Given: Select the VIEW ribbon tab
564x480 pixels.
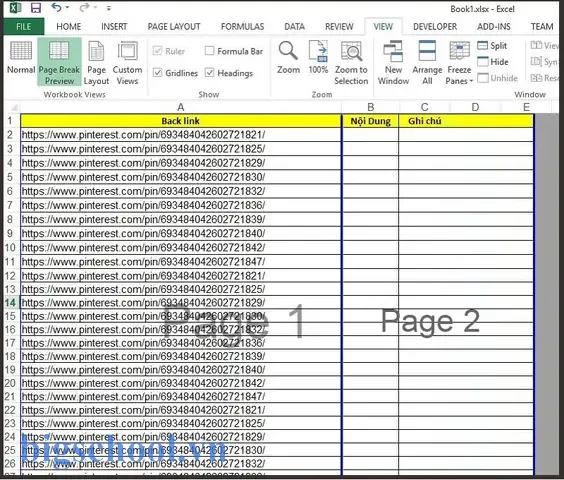Looking at the screenshot, I should 383,27.
